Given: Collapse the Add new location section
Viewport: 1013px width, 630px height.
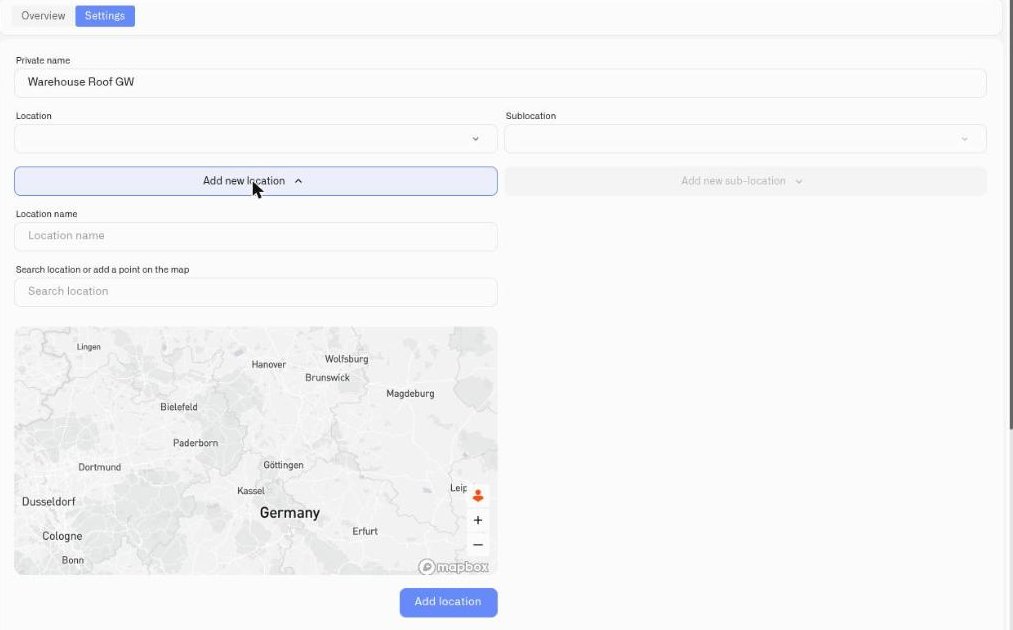Looking at the screenshot, I should pos(256,181).
